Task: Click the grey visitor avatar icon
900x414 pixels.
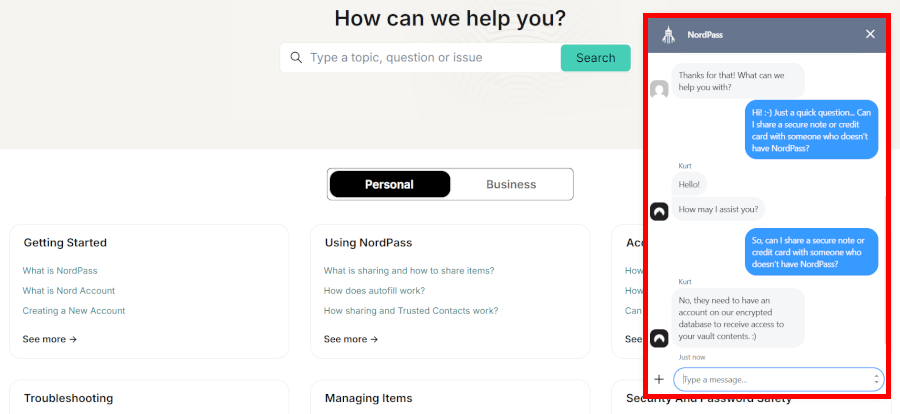Action: point(659,90)
